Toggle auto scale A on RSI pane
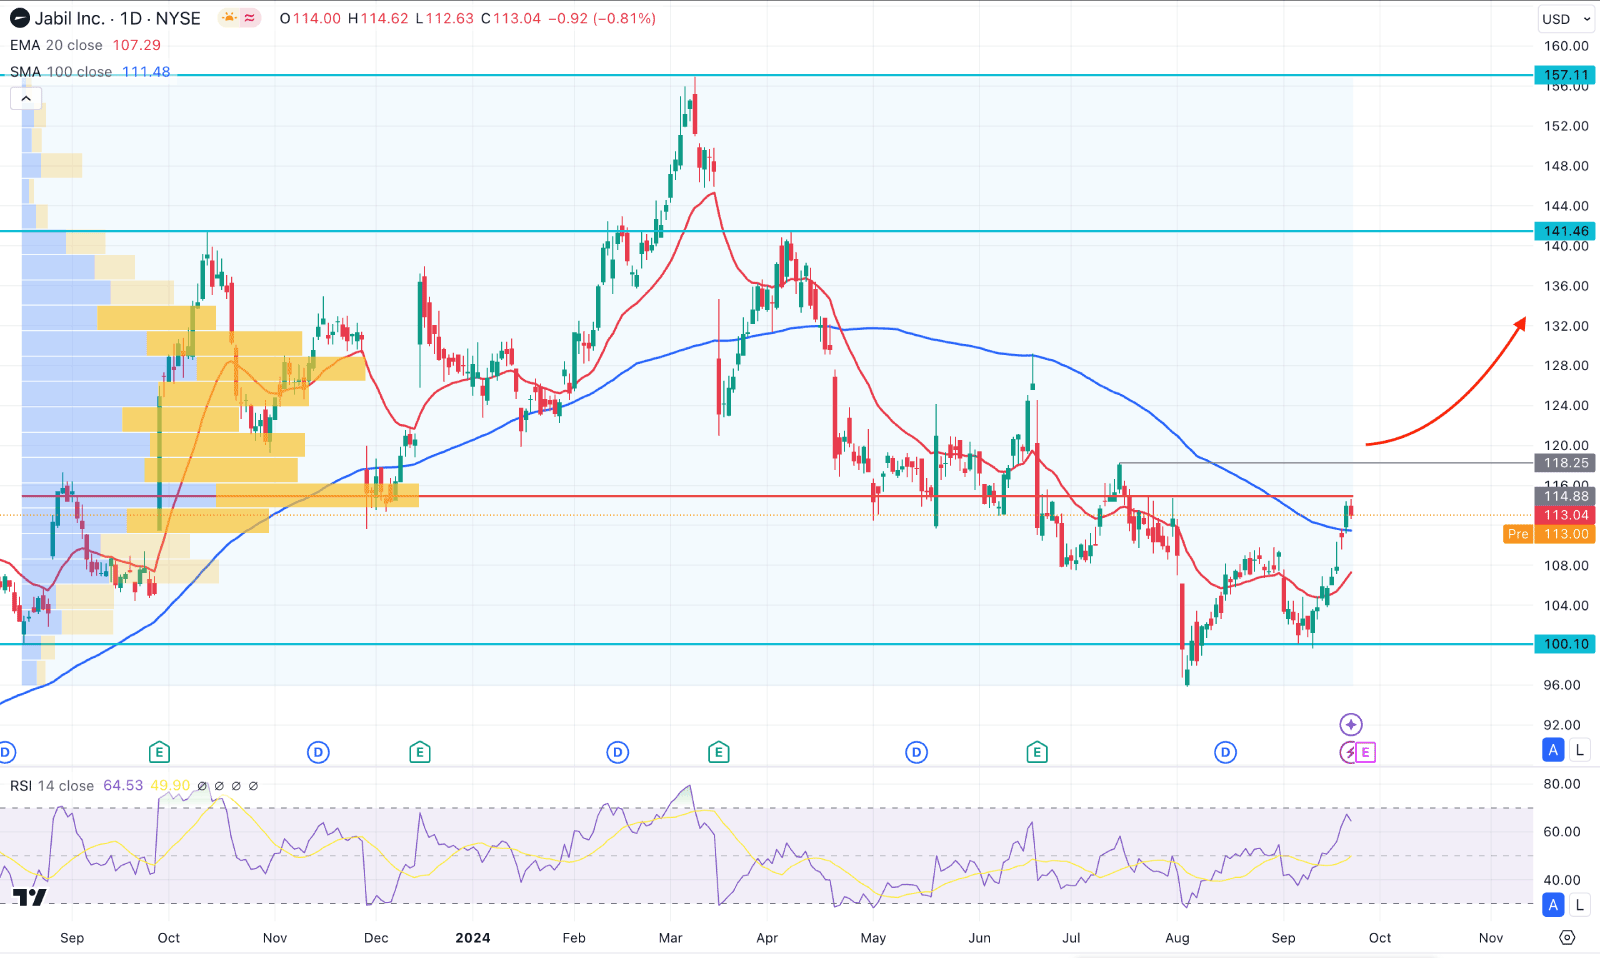 coord(1553,905)
